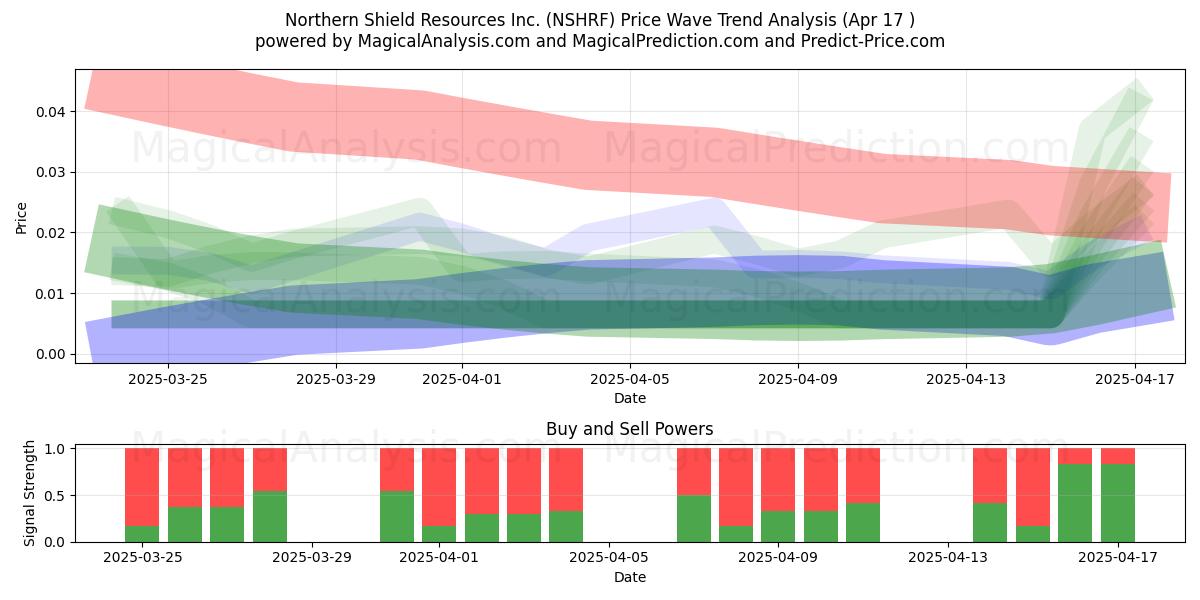The image size is (1200, 600).
Task: Click the 'Price' y-axis label
Action: (x=22, y=216)
